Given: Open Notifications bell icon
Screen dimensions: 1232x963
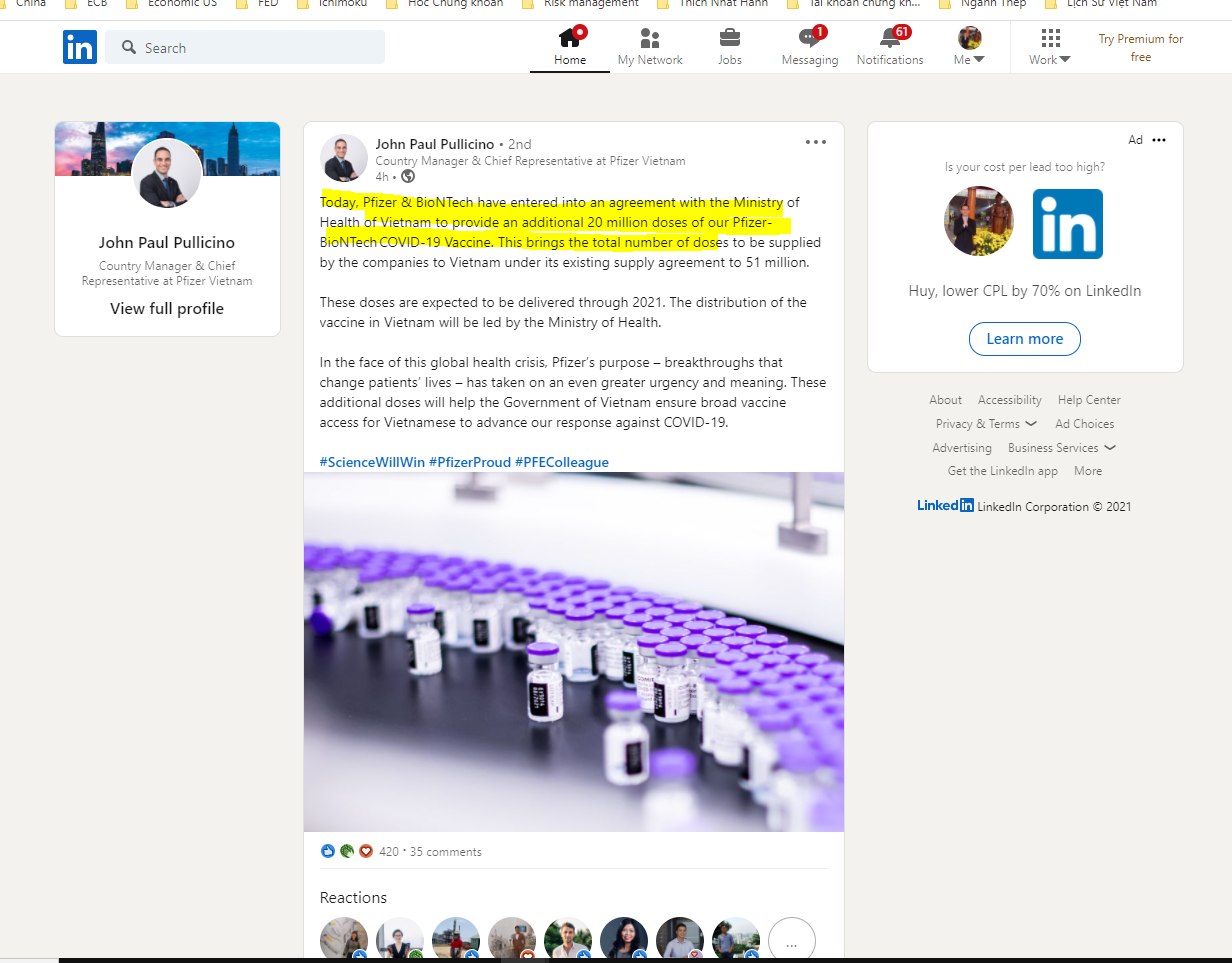Looking at the screenshot, I should click(889, 39).
